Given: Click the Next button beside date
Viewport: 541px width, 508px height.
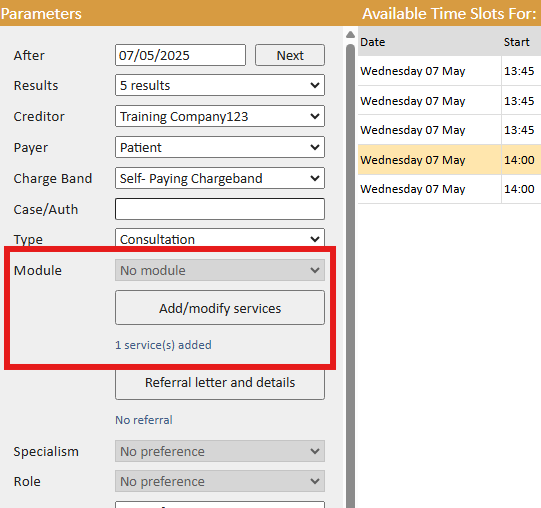Looking at the screenshot, I should [x=289, y=55].
